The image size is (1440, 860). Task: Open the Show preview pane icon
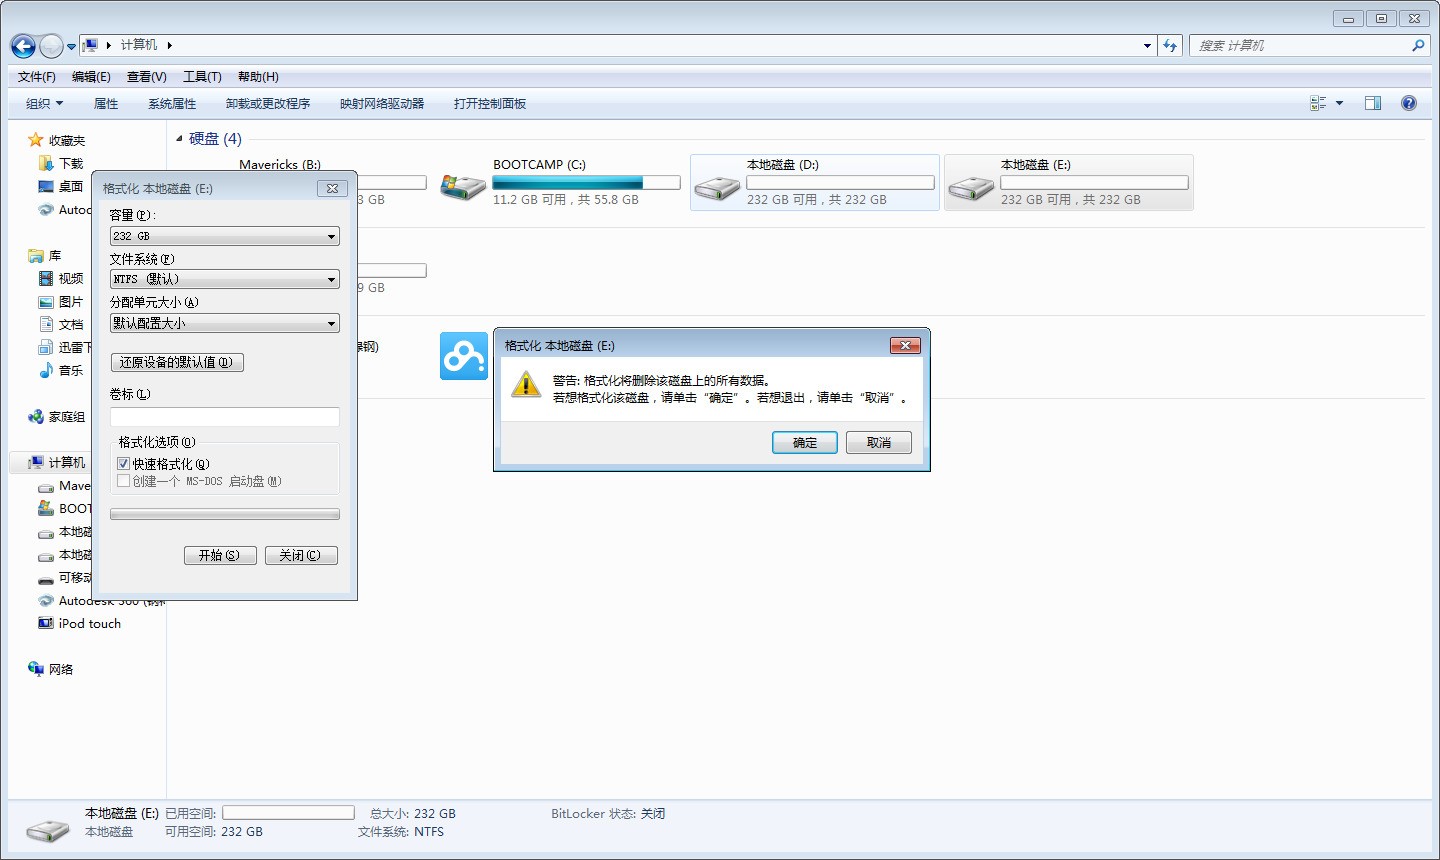tap(1373, 102)
